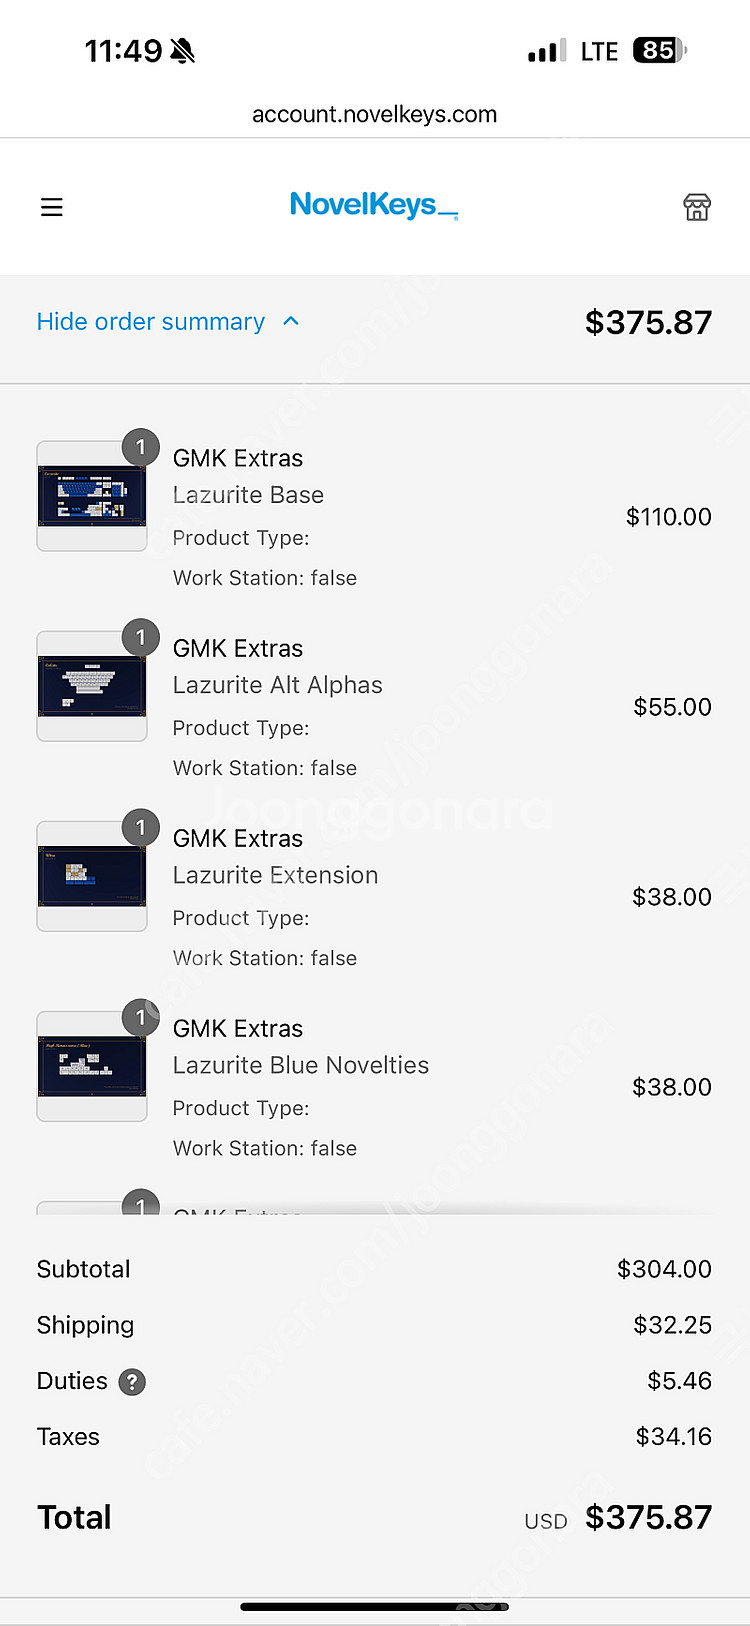Click quantity badge on Lazurite Extension item
Viewport: 750px width, 1626px height.
(x=141, y=827)
